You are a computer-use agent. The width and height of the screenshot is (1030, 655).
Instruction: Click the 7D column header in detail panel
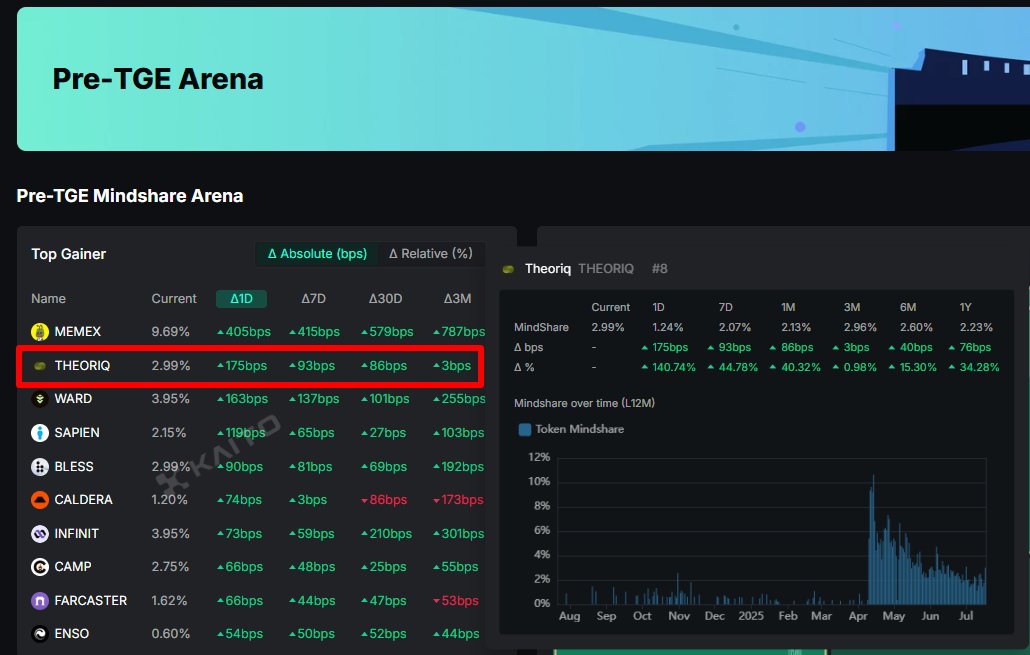click(725, 307)
